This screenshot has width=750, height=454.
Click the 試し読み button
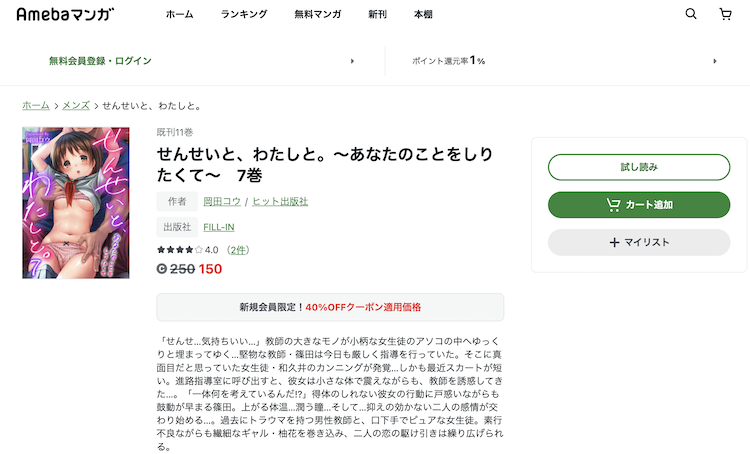pos(639,167)
